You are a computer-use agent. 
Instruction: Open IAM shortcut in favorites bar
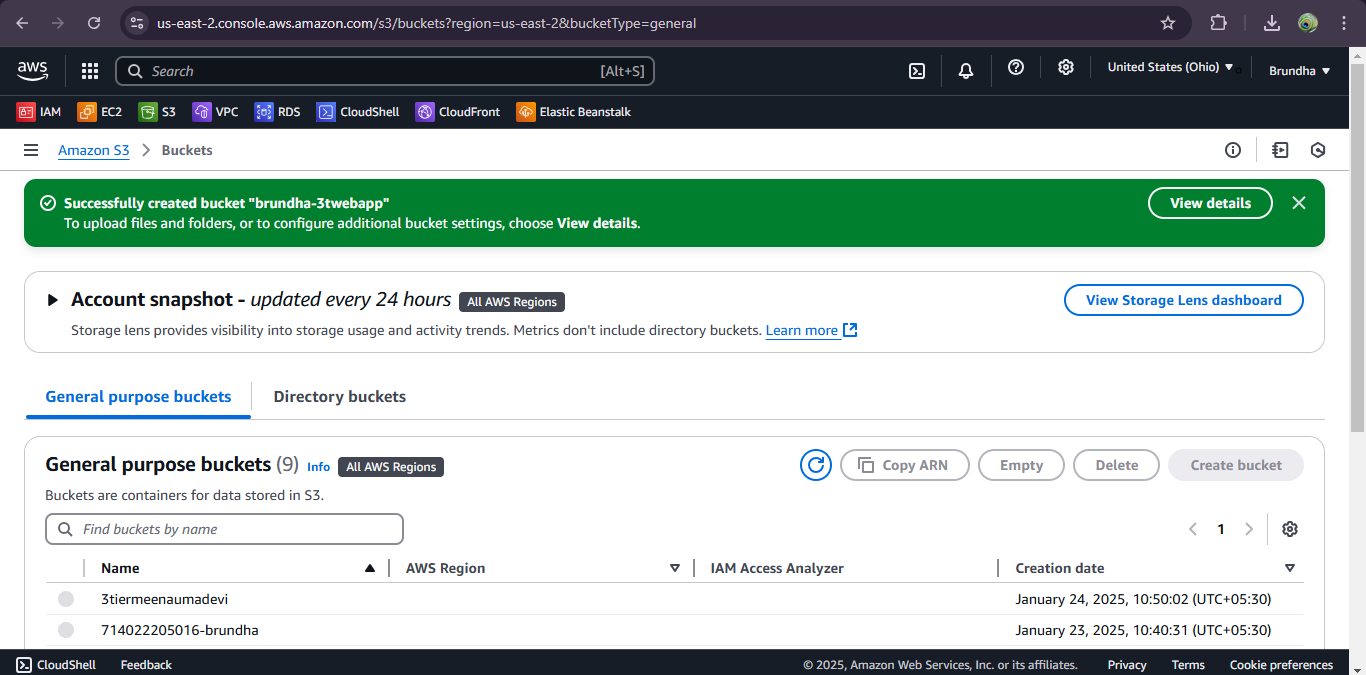(39, 112)
